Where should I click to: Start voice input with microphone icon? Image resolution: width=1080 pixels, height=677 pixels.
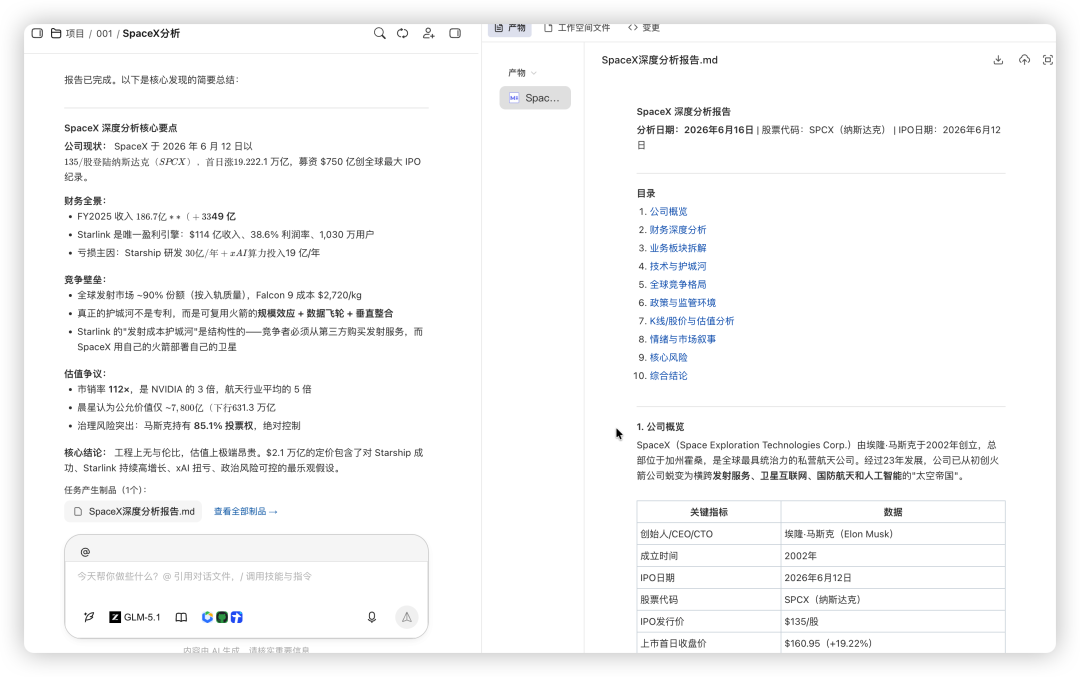(x=372, y=617)
